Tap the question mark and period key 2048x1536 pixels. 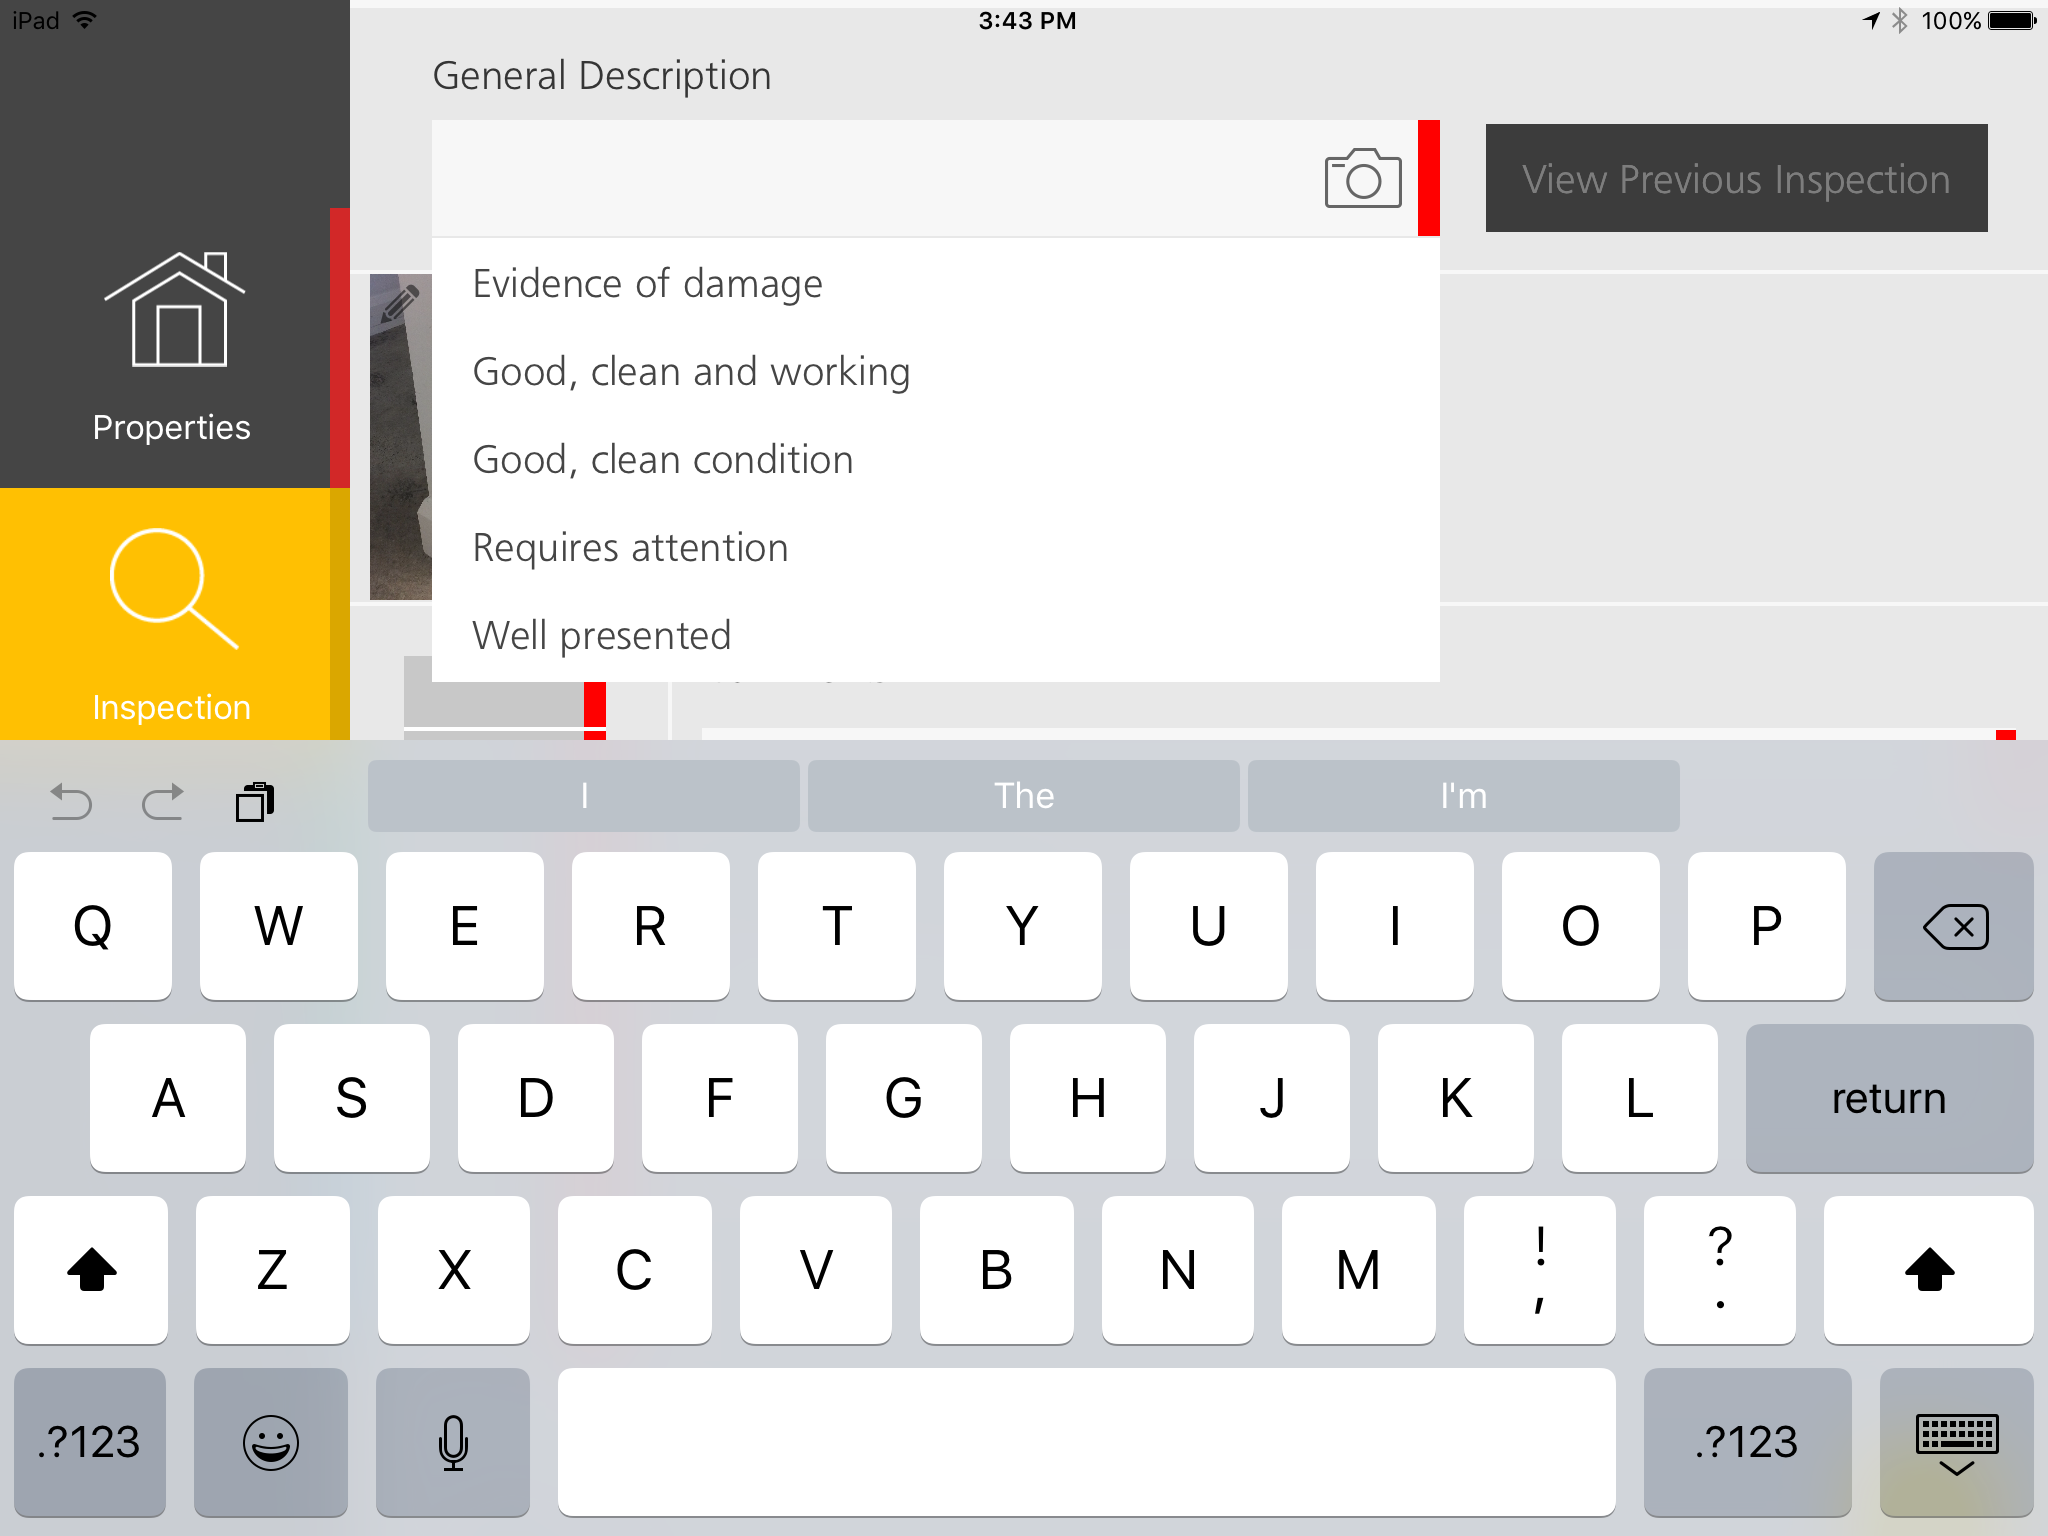(1720, 1270)
